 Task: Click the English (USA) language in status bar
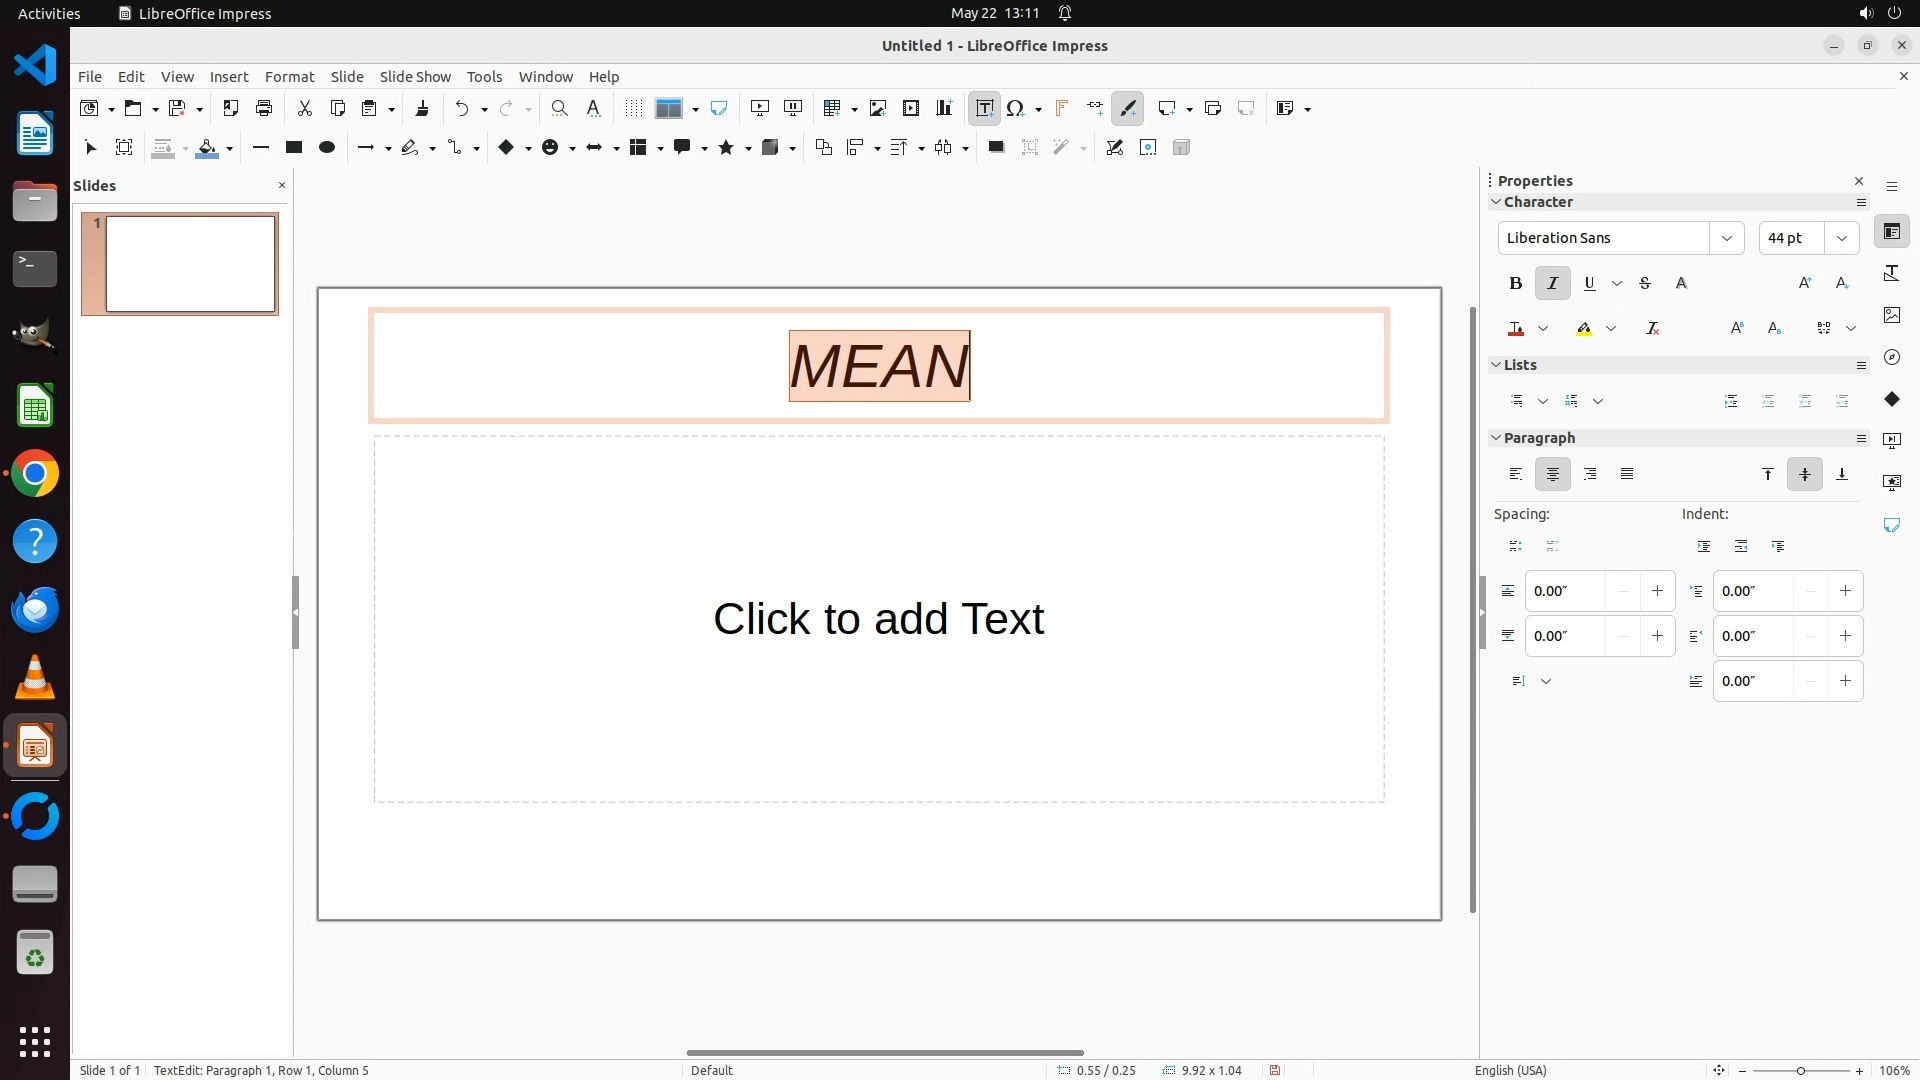pos(1510,1070)
